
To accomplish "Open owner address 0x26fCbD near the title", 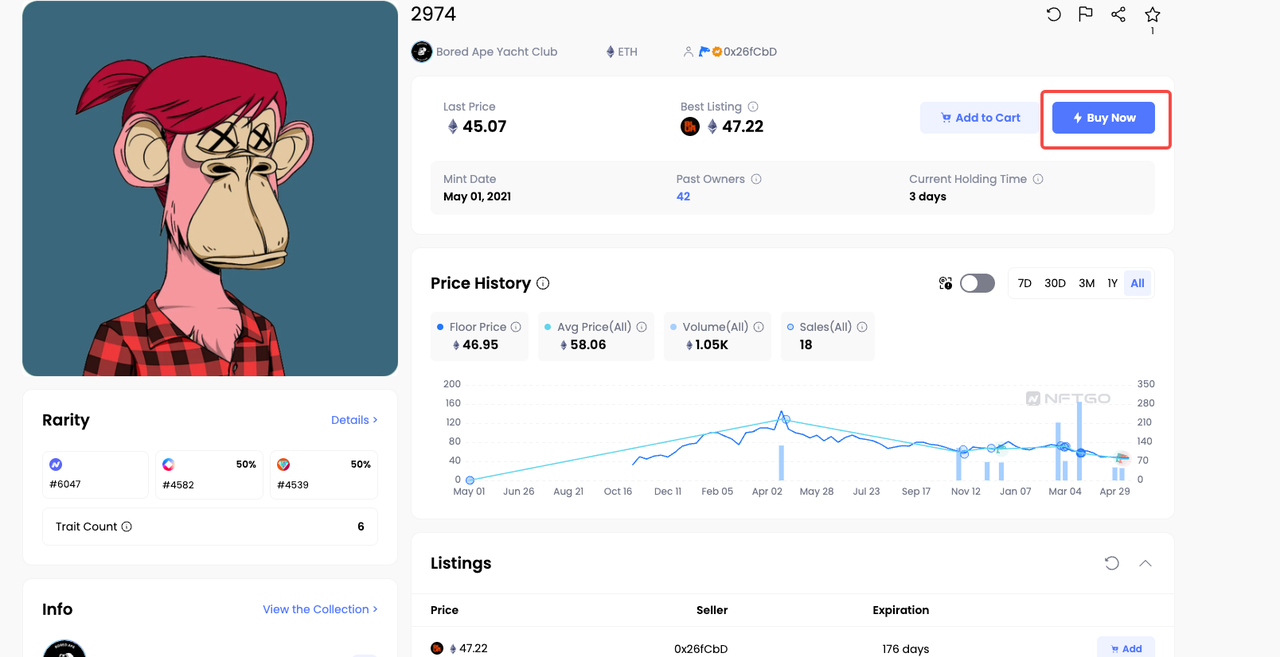I will click(750, 51).
